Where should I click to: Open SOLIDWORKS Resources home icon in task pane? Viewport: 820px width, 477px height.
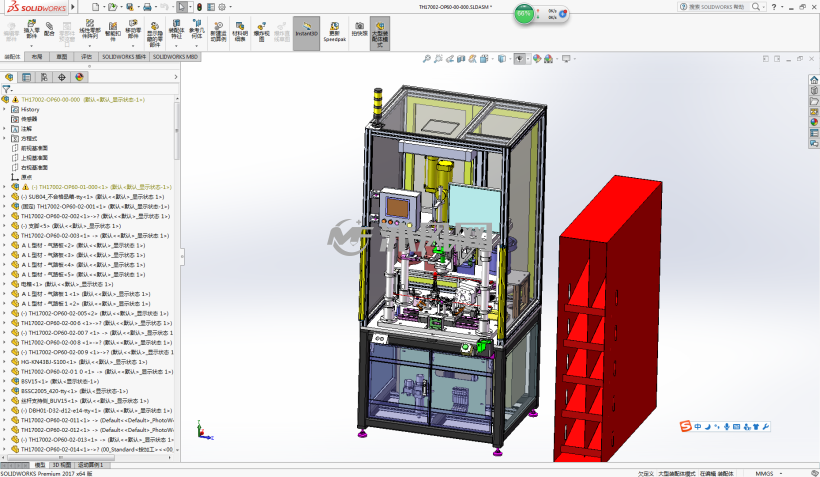point(814,80)
